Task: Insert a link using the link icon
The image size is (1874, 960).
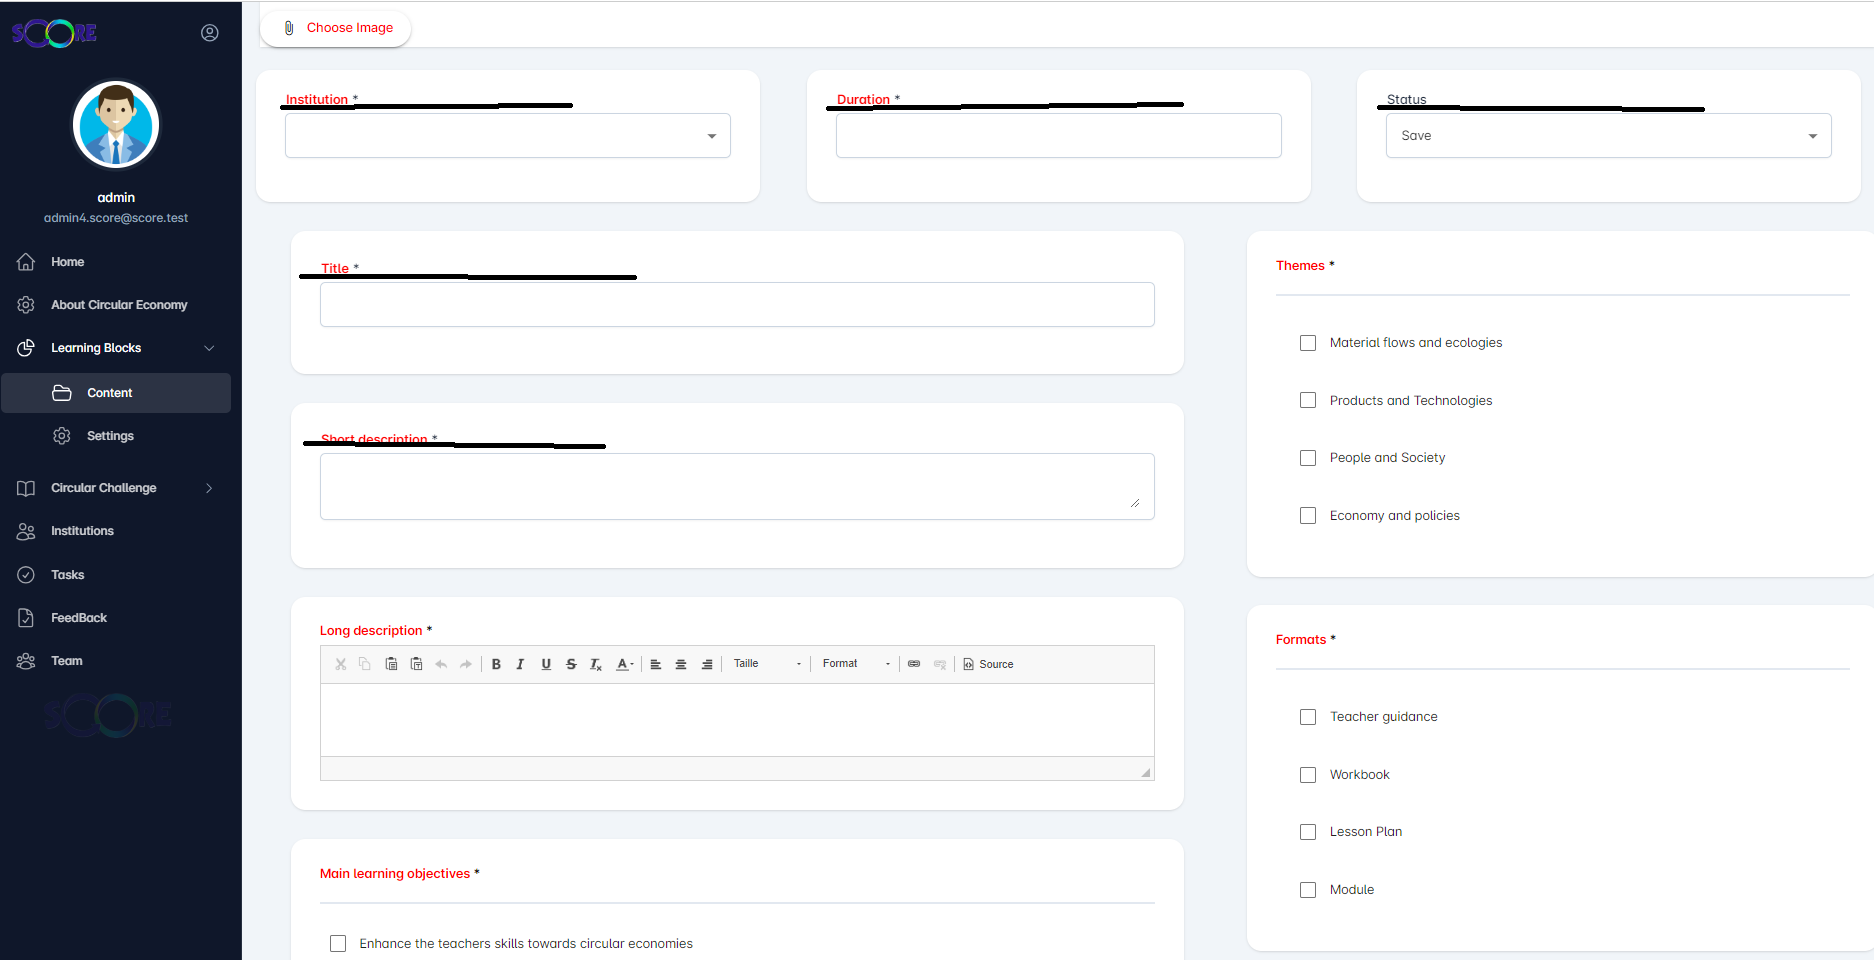Action: click(914, 664)
